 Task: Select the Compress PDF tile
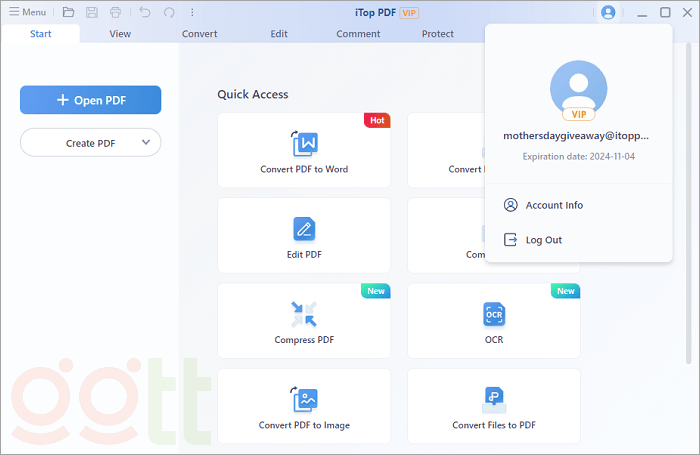pyautogui.click(x=304, y=320)
